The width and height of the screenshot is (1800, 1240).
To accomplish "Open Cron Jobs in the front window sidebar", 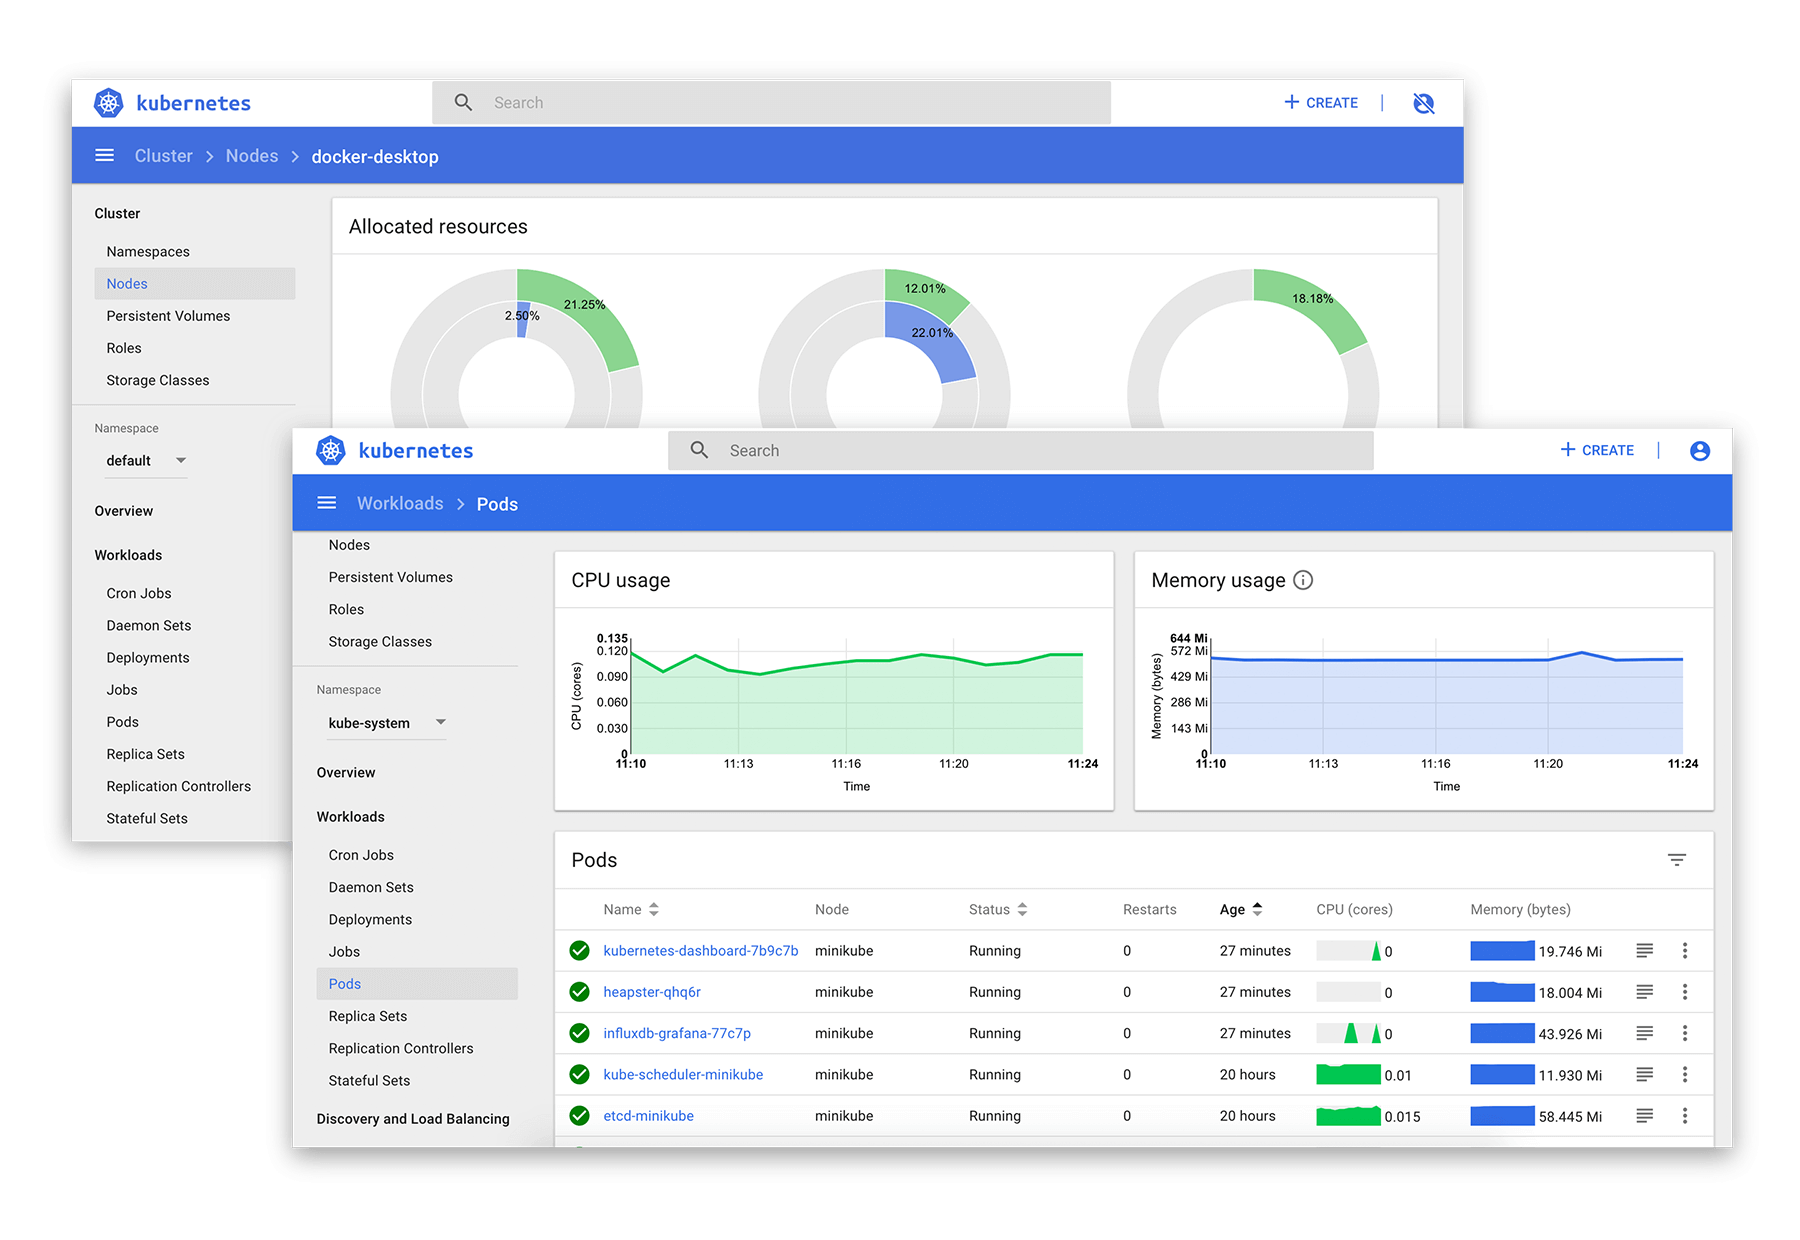I will [x=361, y=855].
